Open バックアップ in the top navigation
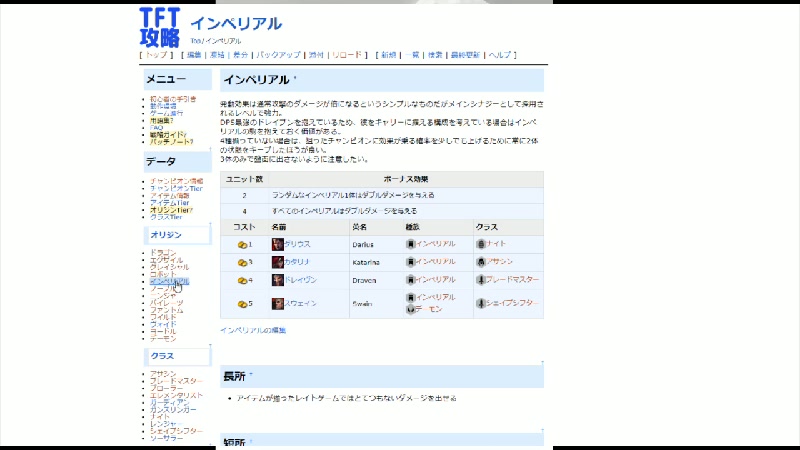800x450 pixels. pyautogui.click(x=278, y=55)
